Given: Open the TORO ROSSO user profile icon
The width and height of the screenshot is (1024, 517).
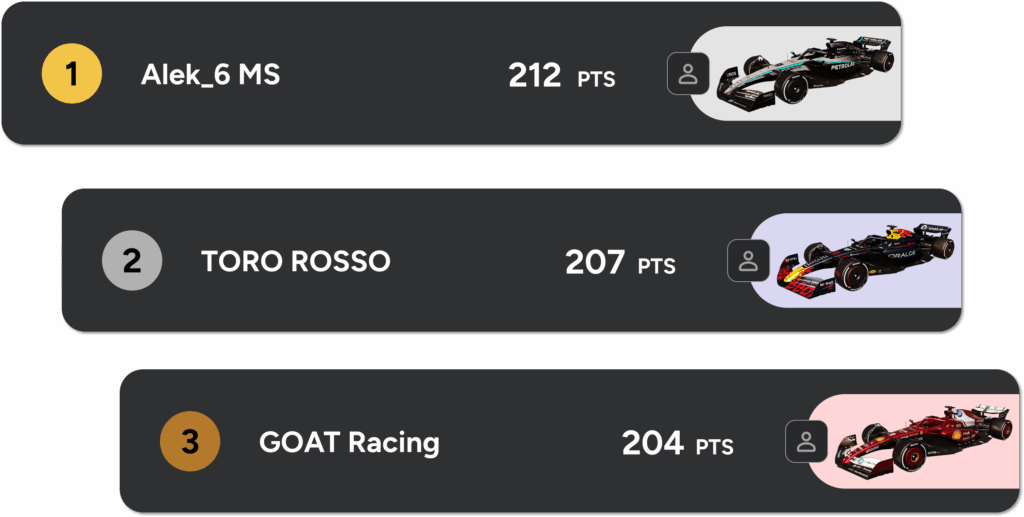Looking at the screenshot, I should coord(748,260).
